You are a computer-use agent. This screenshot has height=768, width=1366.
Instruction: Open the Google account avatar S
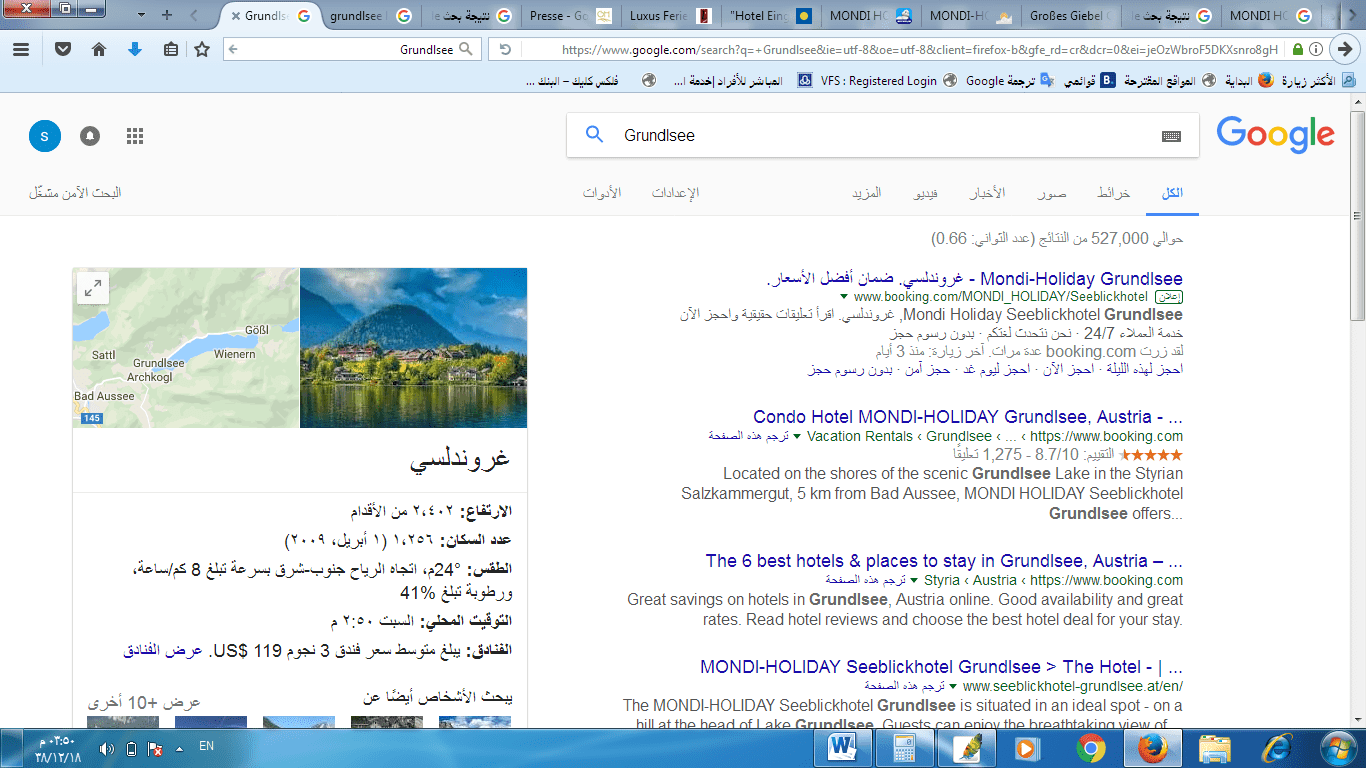pos(45,136)
